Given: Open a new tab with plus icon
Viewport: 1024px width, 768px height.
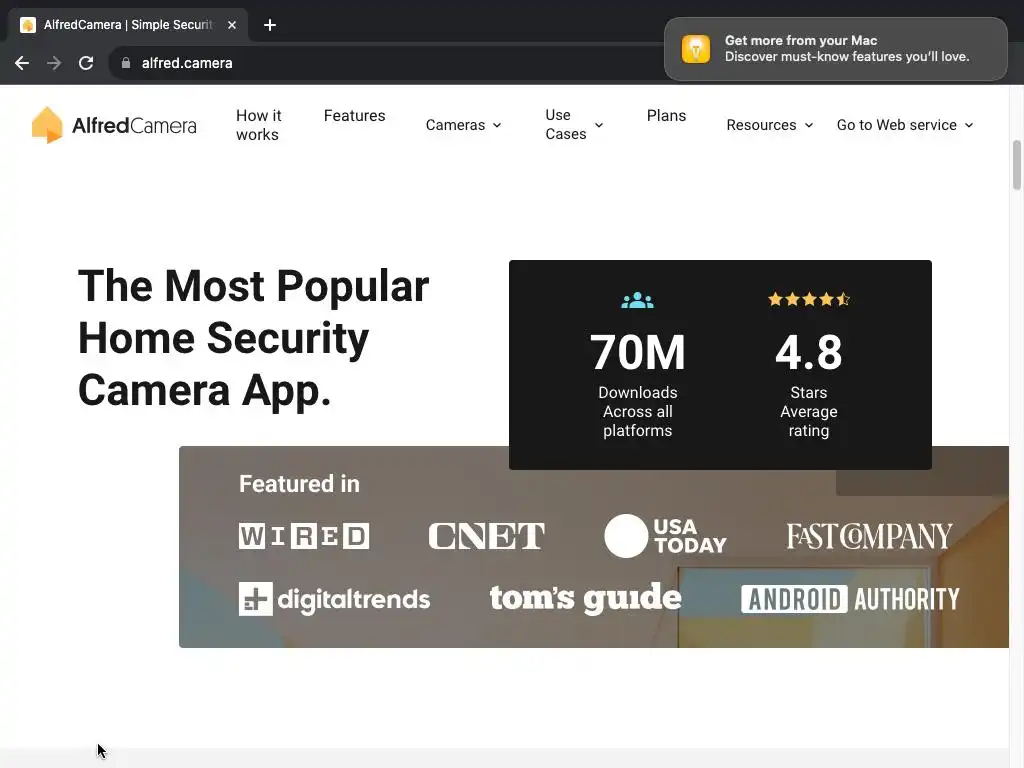Looking at the screenshot, I should 270,25.
